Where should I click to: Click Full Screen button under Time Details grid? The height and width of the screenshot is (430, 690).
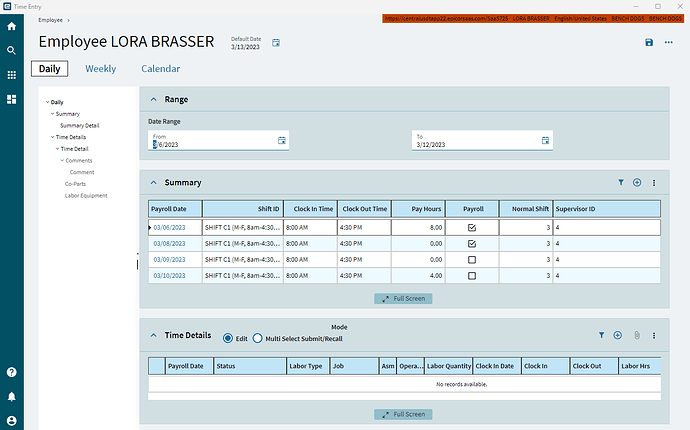pyautogui.click(x=403, y=414)
